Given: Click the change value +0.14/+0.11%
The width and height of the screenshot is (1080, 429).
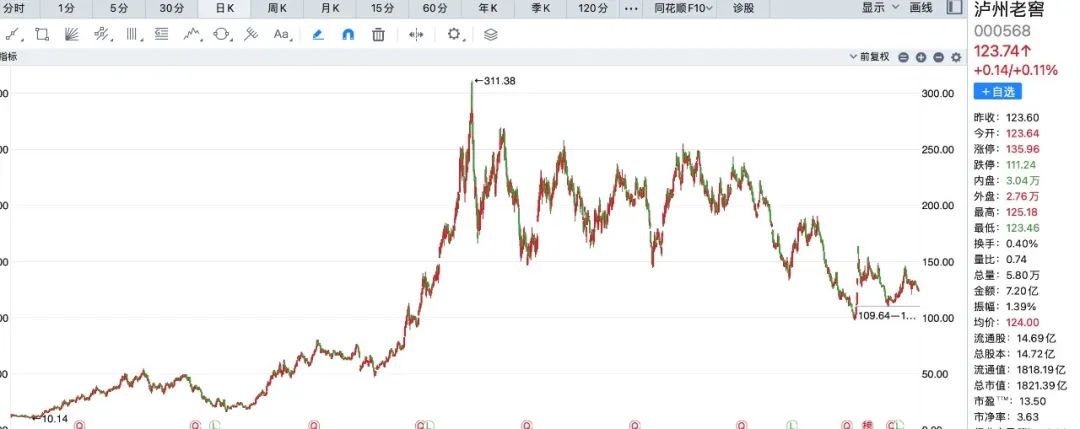Looking at the screenshot, I should point(1015,70).
